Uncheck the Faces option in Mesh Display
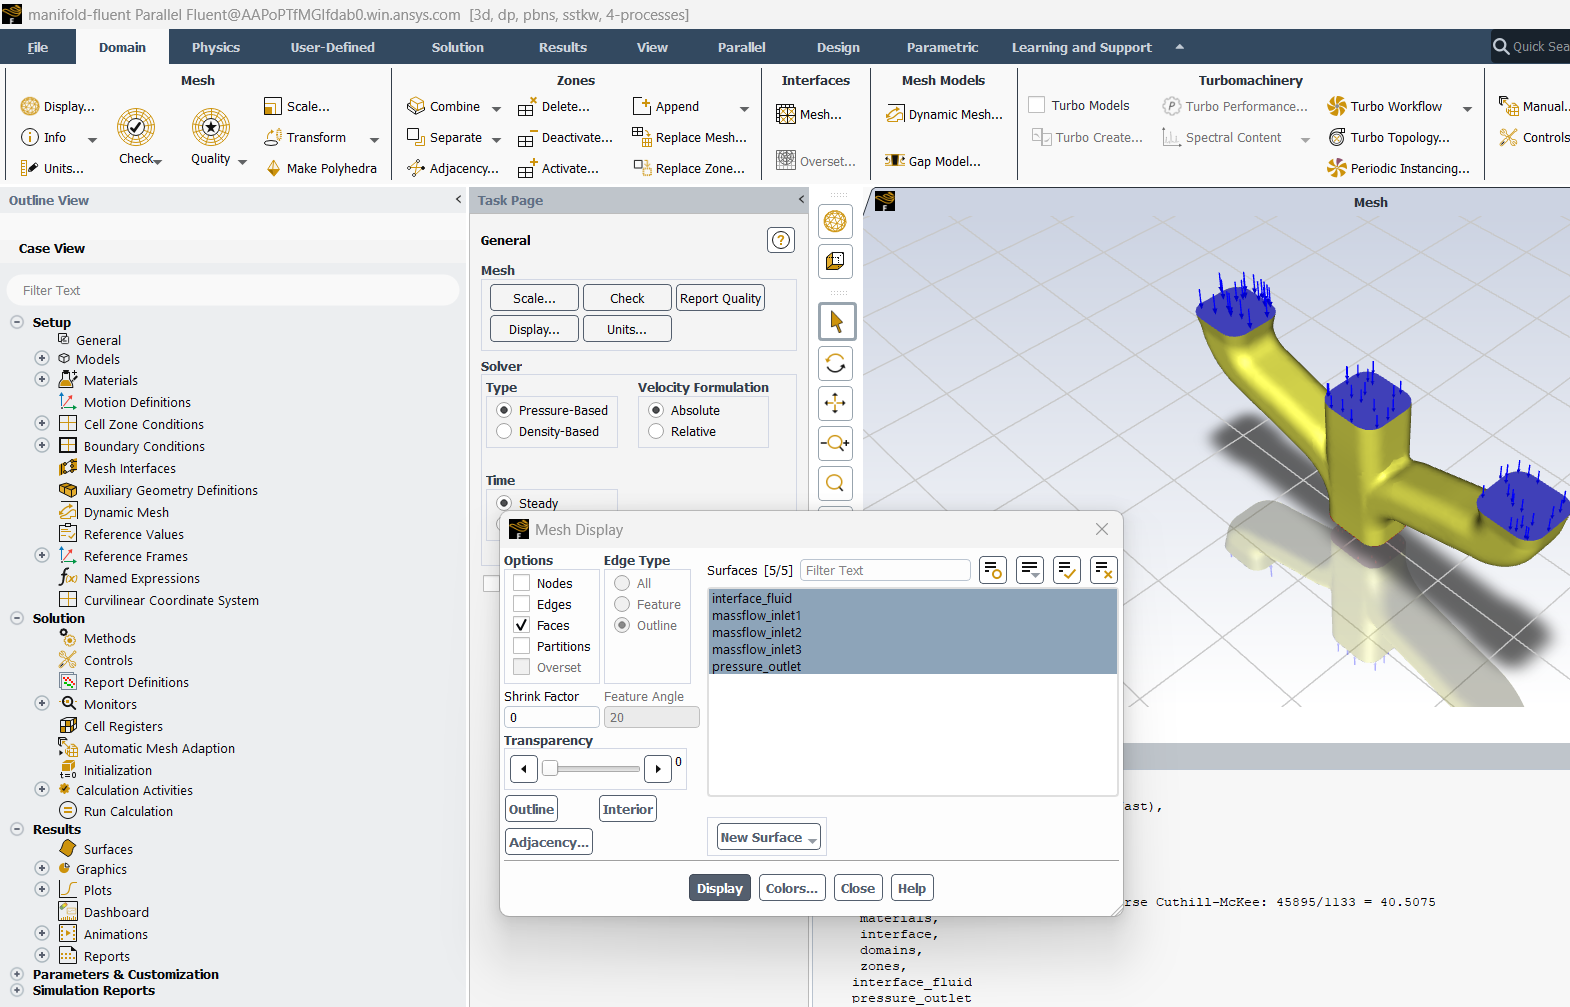 (x=521, y=625)
